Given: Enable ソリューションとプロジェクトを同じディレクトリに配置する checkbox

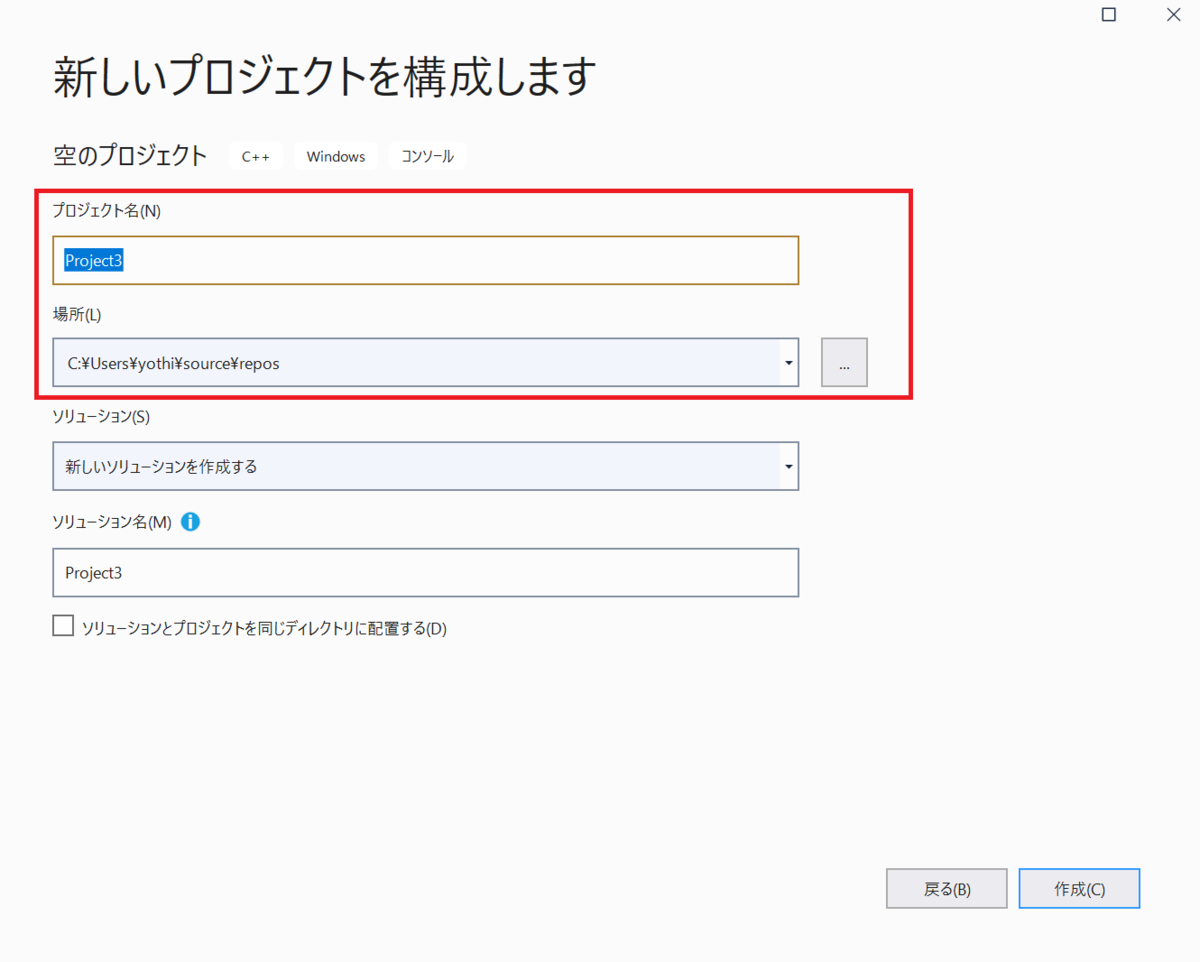Looking at the screenshot, I should pyautogui.click(x=63, y=625).
